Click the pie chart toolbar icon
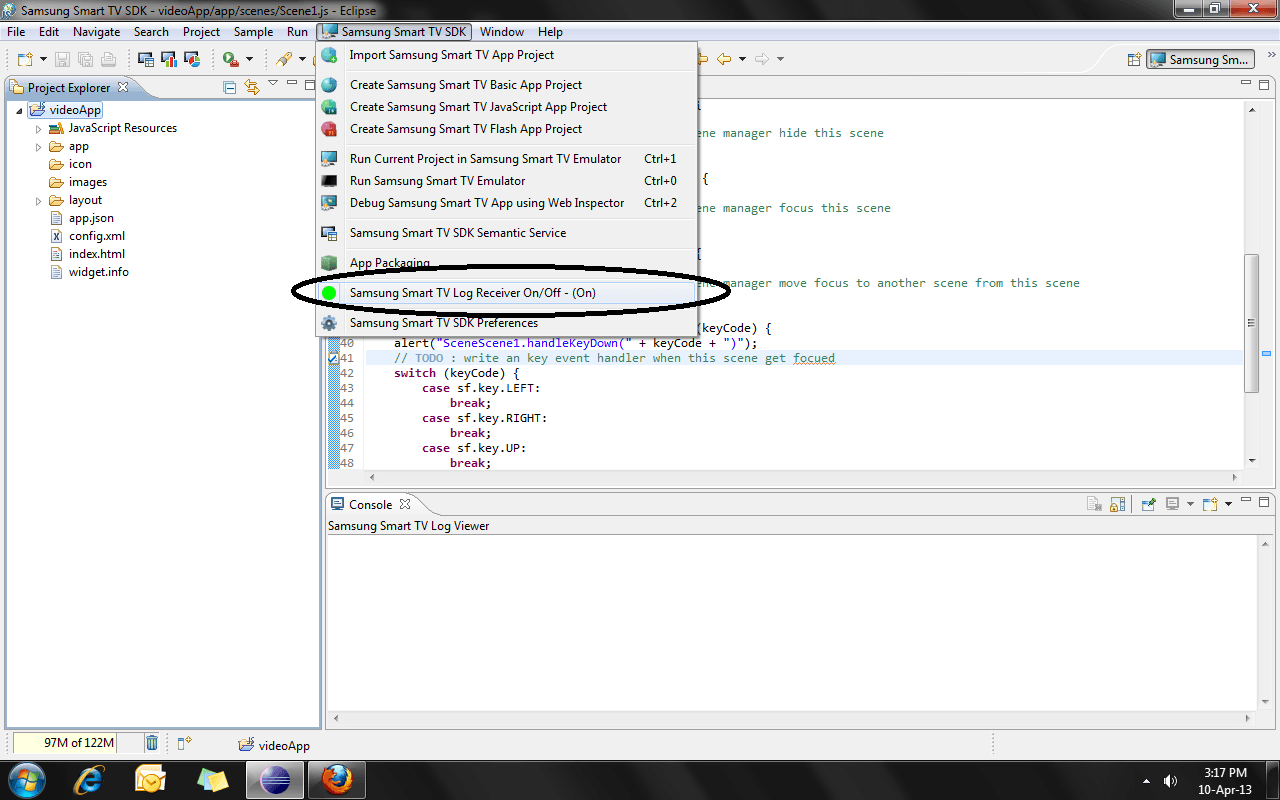Viewport: 1280px width, 800px height. point(192,60)
